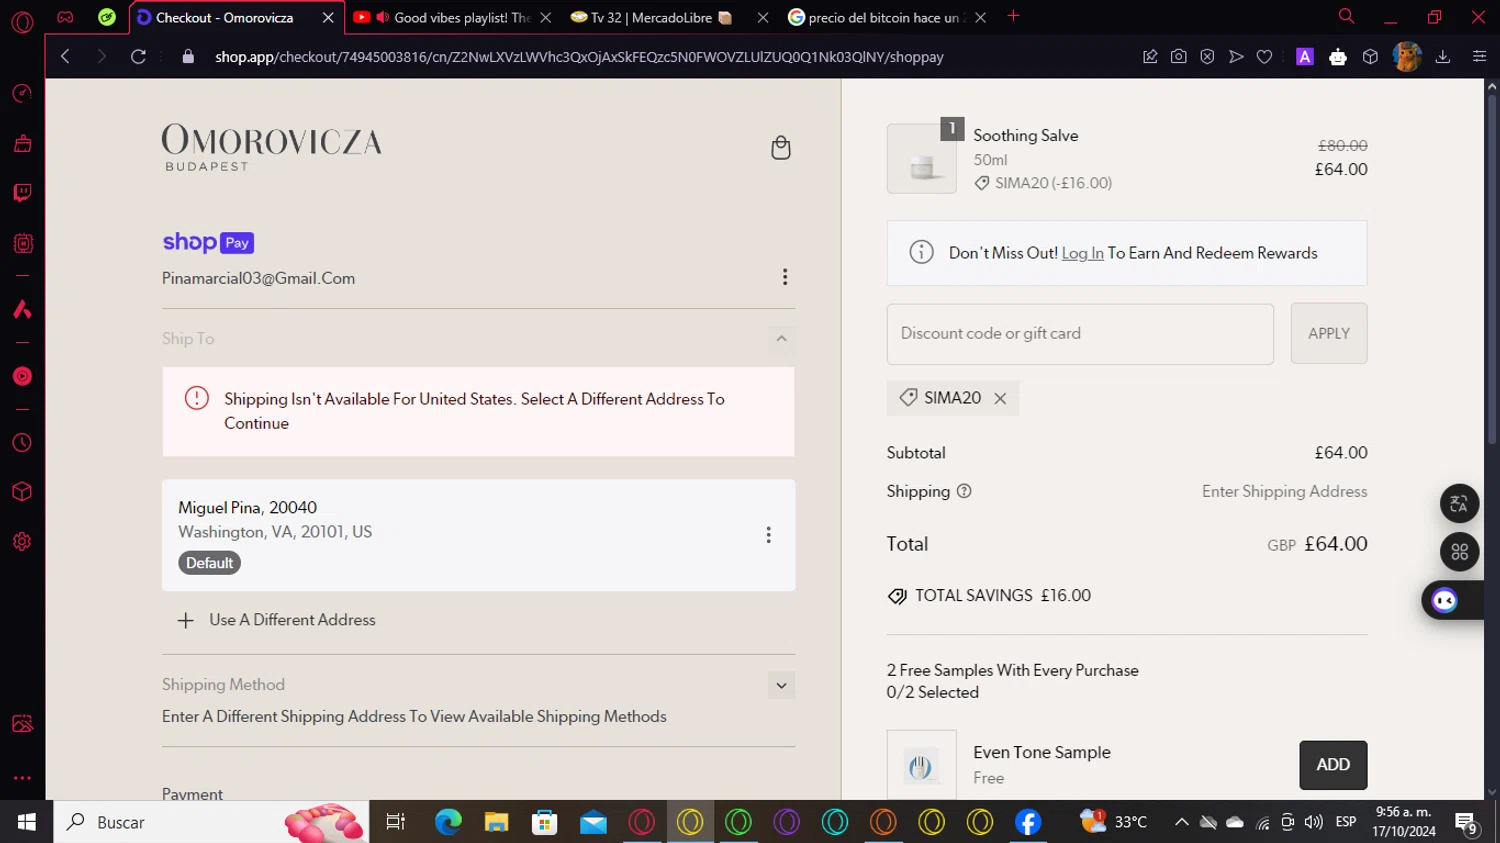Collapse the Ship To section
The width and height of the screenshot is (1500, 843).
[781, 339]
